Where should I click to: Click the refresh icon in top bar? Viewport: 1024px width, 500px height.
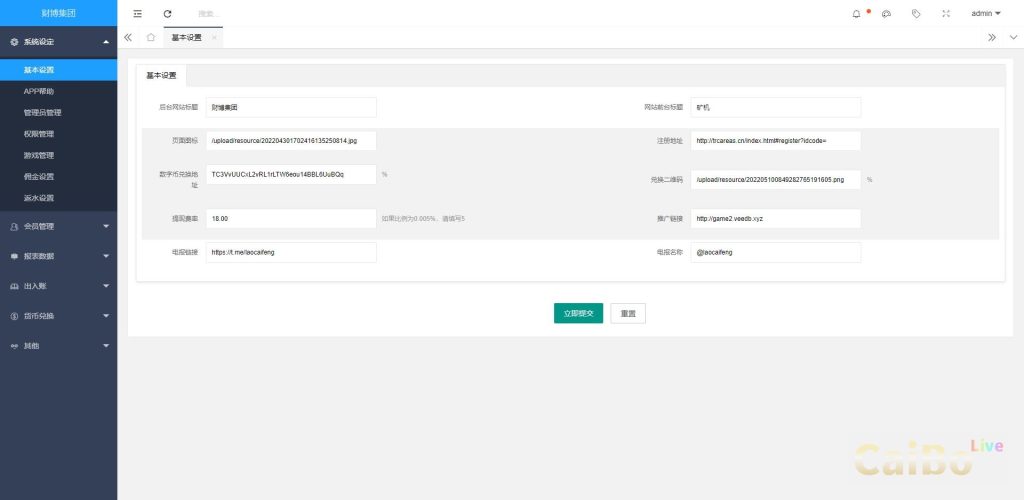tap(167, 14)
